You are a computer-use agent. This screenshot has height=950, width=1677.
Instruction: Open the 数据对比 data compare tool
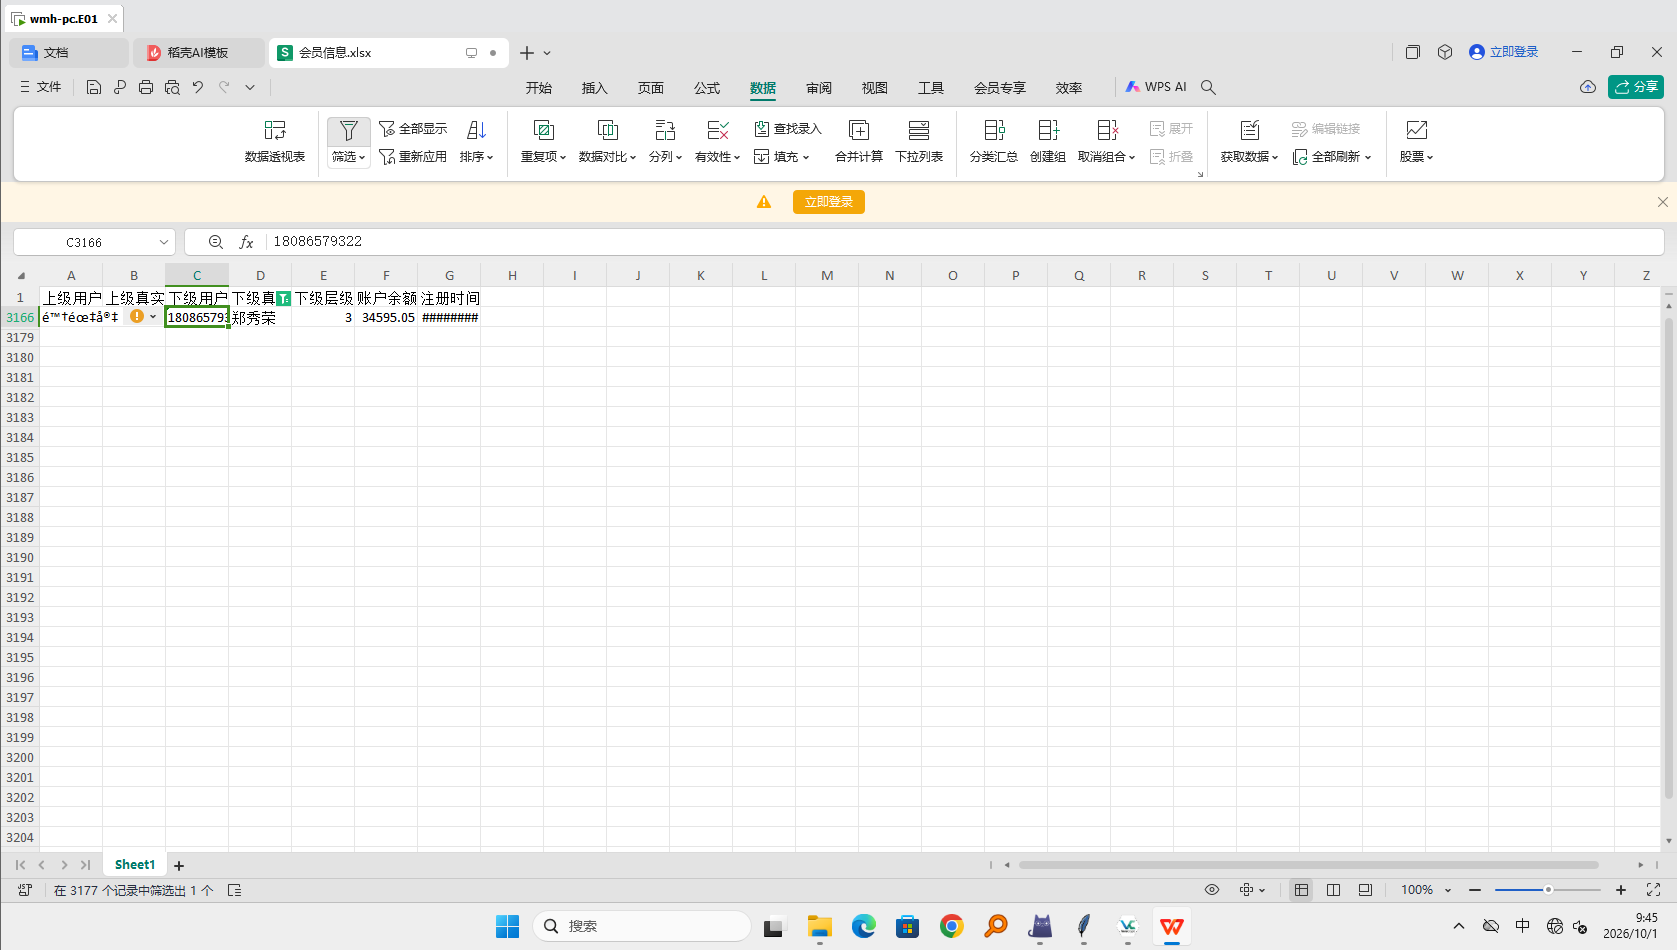coord(607,142)
